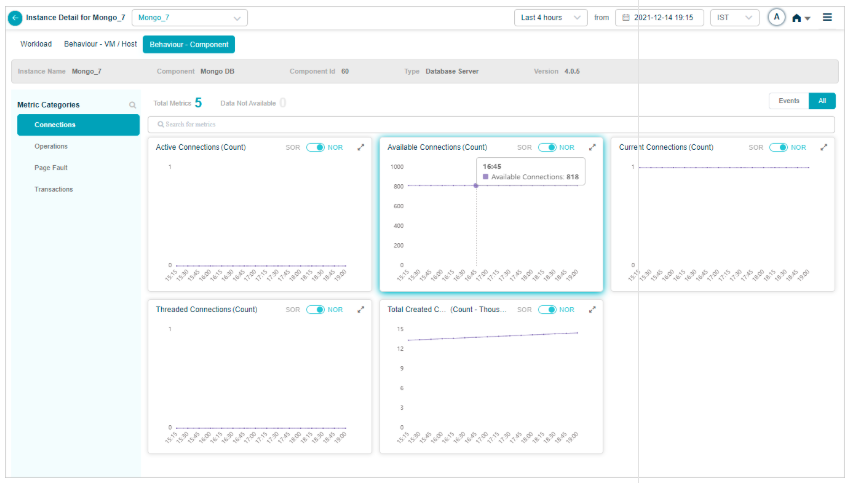Expand the Current Connections chart
Screen dimensions: 854x483
824,147
